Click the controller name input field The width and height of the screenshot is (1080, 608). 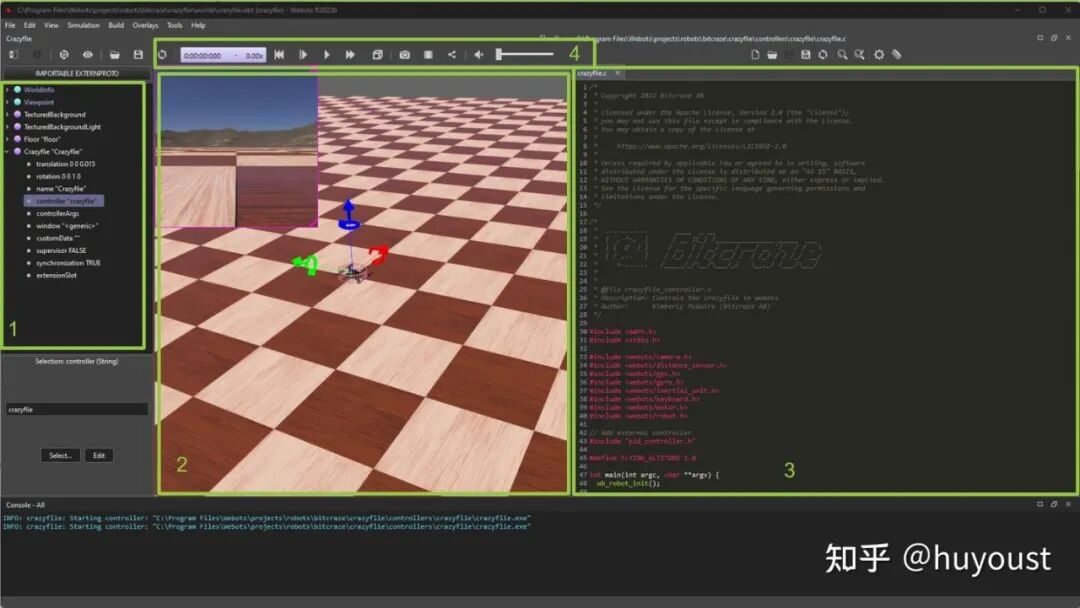pos(76,410)
